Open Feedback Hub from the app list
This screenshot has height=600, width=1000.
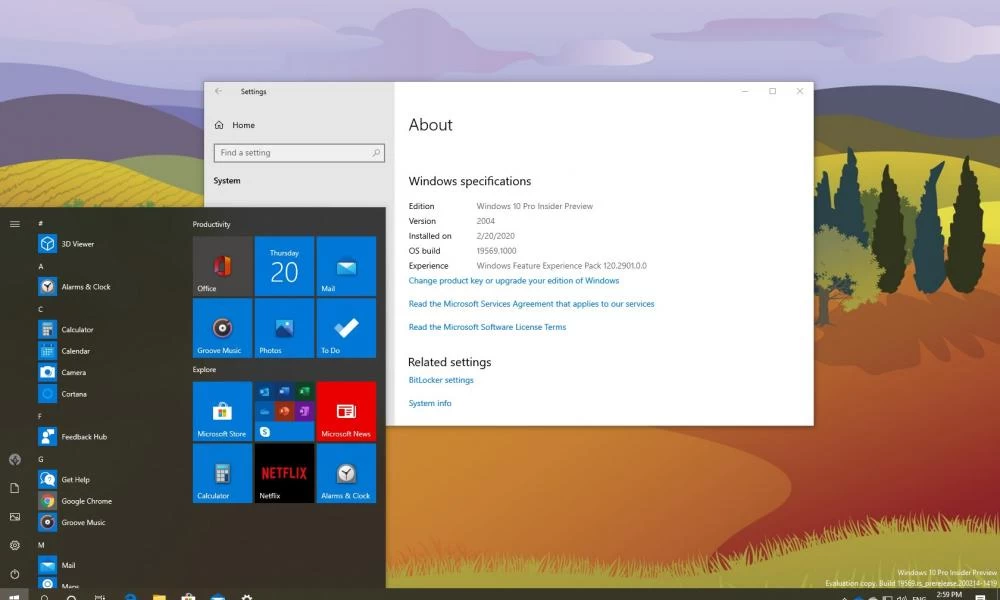pyautogui.click(x=84, y=437)
